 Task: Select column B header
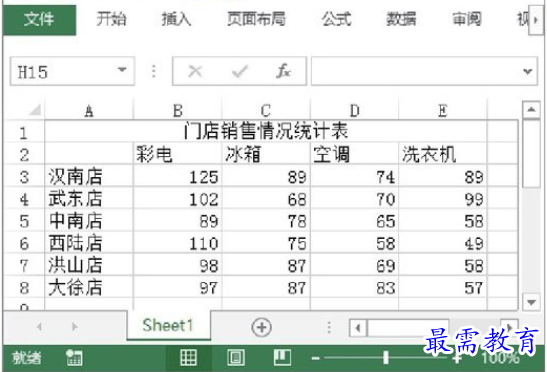point(178,111)
